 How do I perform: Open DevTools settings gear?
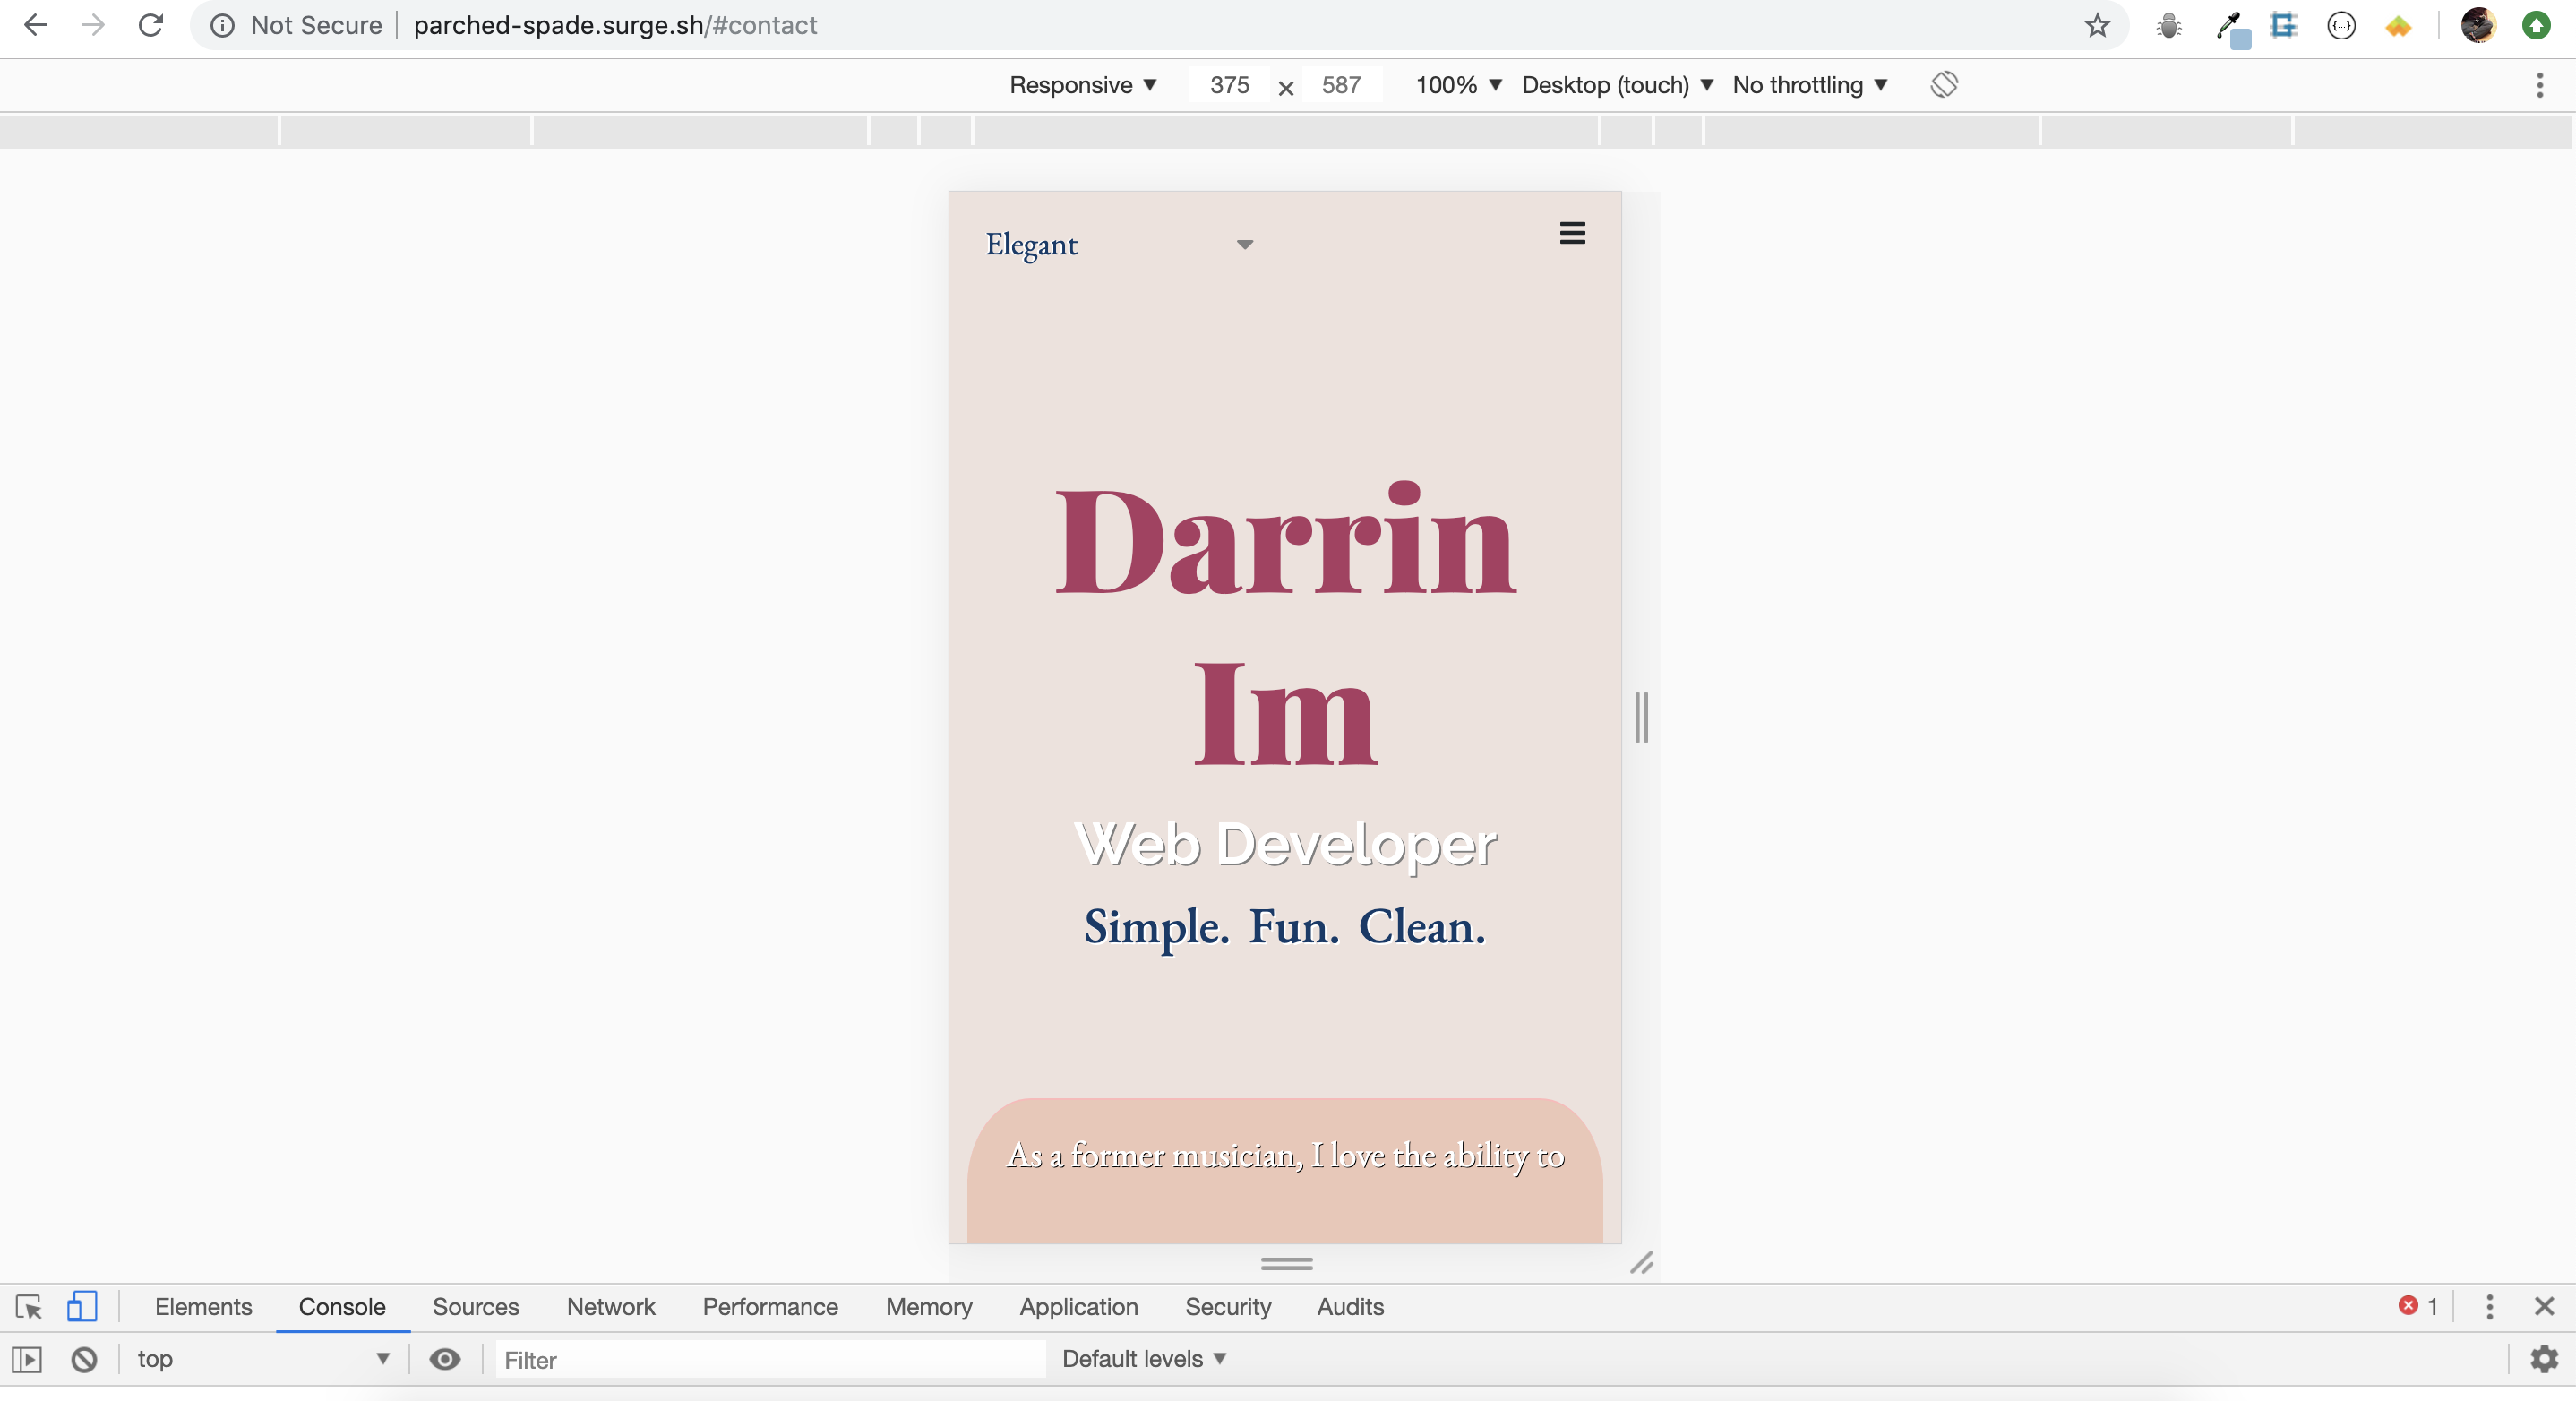2545,1359
